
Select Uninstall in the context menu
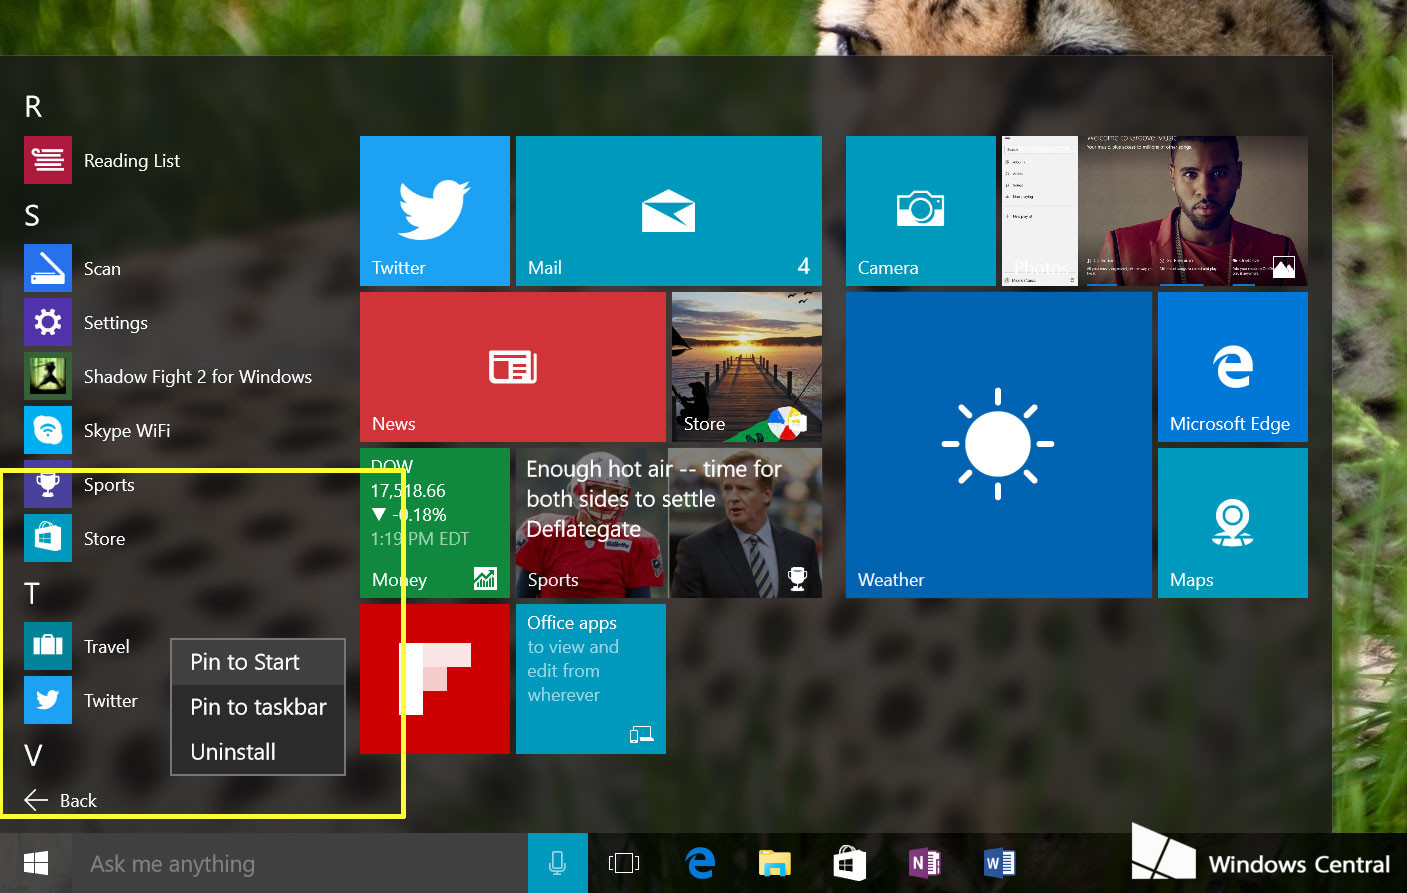coord(258,752)
